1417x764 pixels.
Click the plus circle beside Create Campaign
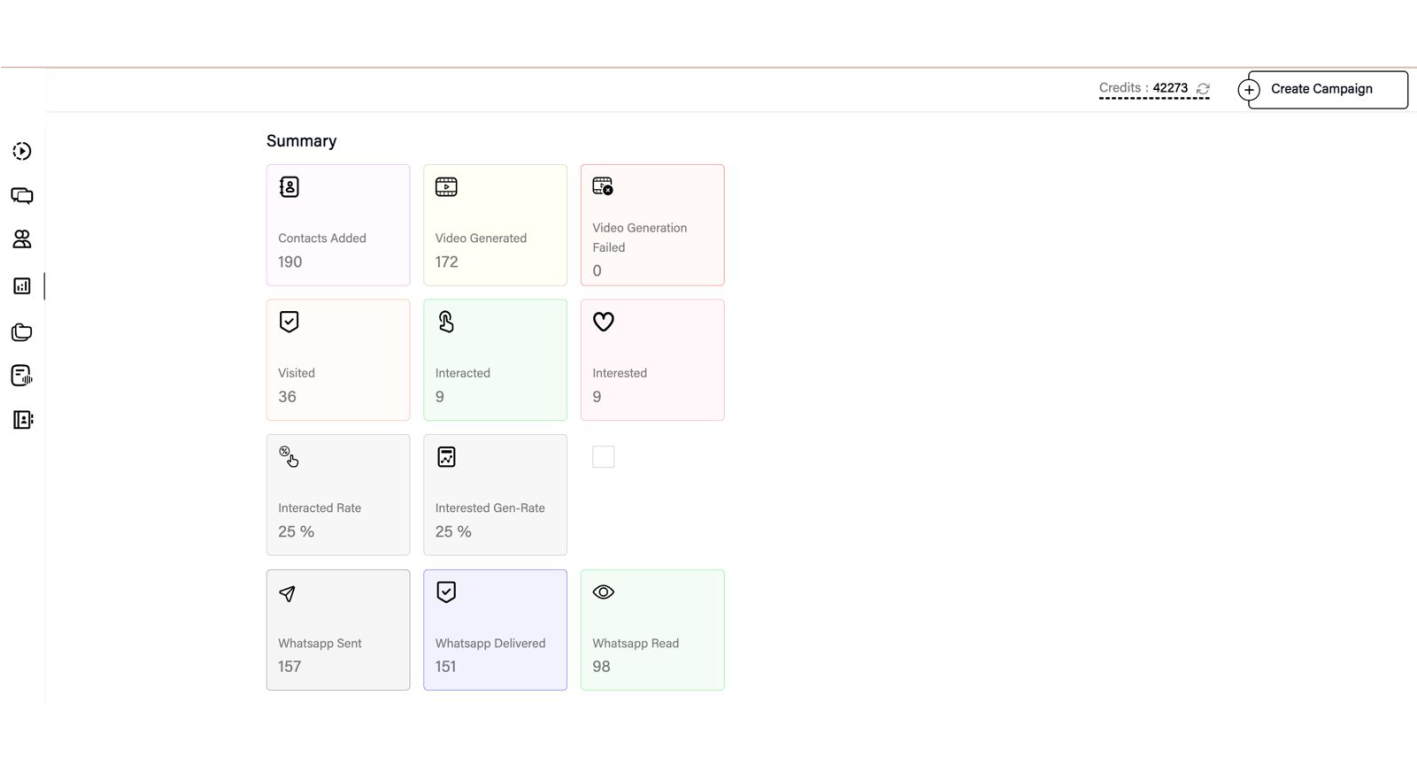[x=1248, y=90]
